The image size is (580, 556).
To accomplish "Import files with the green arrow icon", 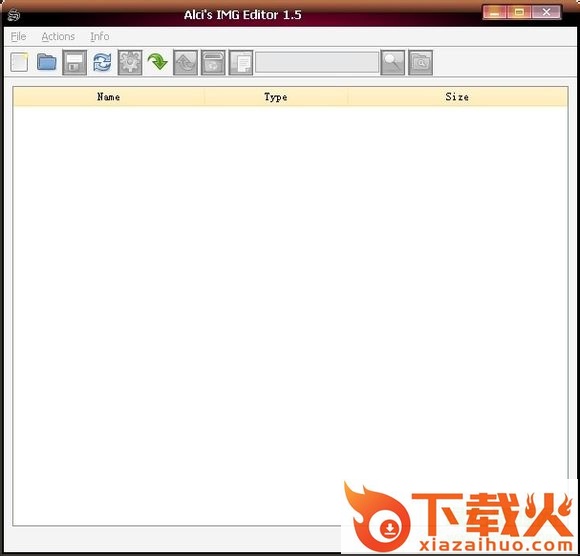I will click(158, 62).
